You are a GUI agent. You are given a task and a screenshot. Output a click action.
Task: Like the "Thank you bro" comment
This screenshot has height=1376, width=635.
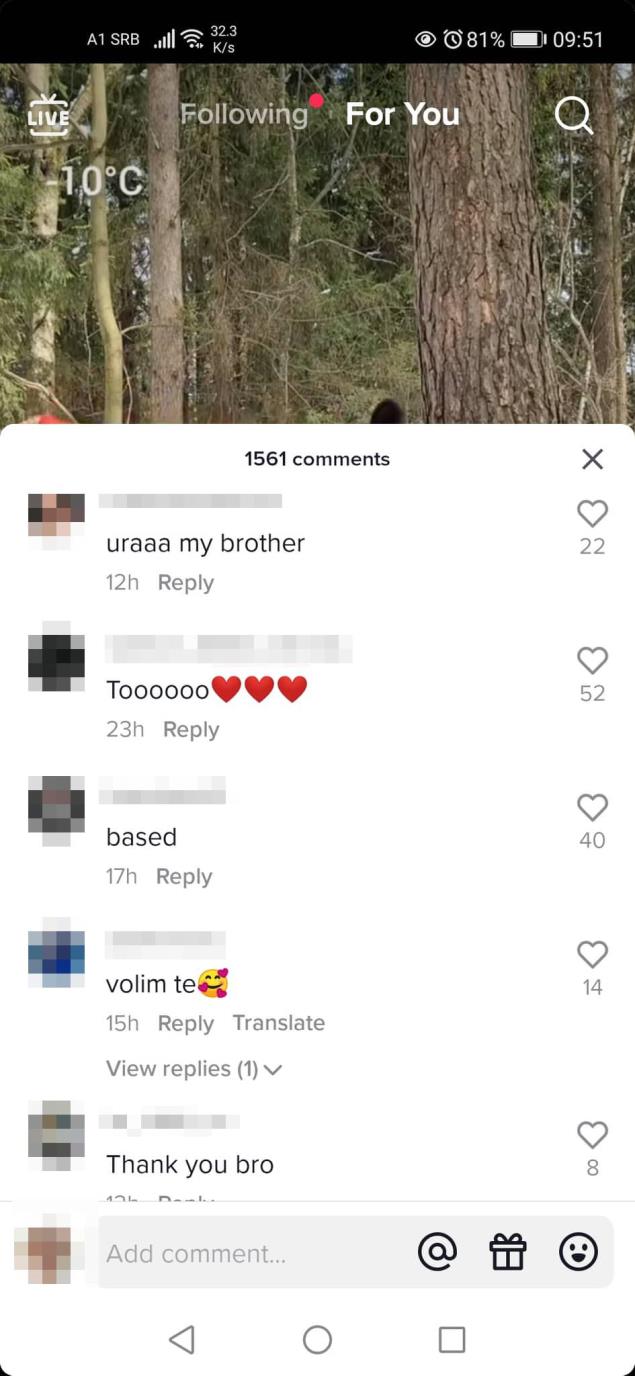(593, 1135)
